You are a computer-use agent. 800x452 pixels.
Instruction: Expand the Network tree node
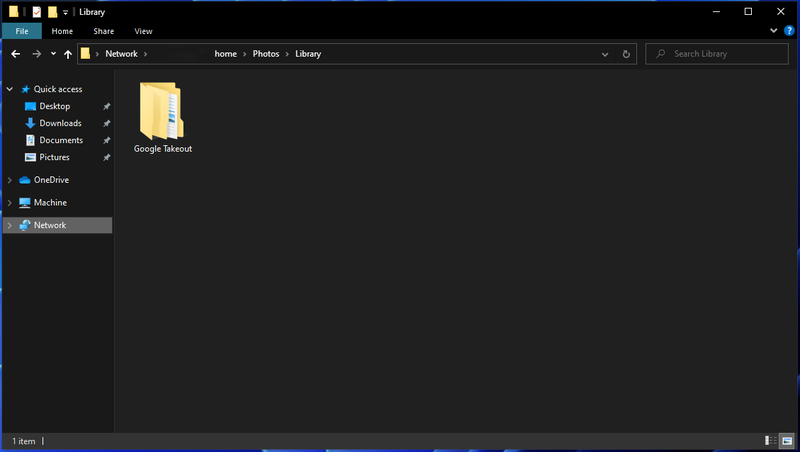[x=10, y=225]
